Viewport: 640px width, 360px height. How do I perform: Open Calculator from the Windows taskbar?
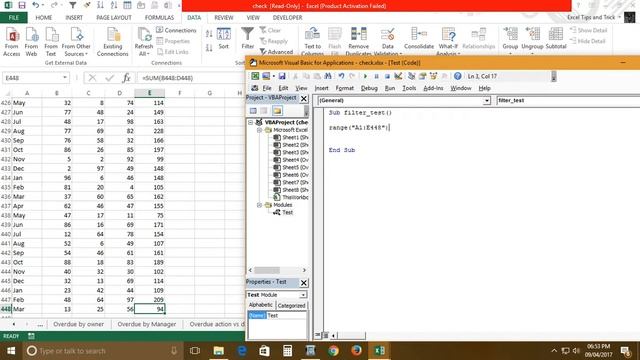tap(287, 351)
